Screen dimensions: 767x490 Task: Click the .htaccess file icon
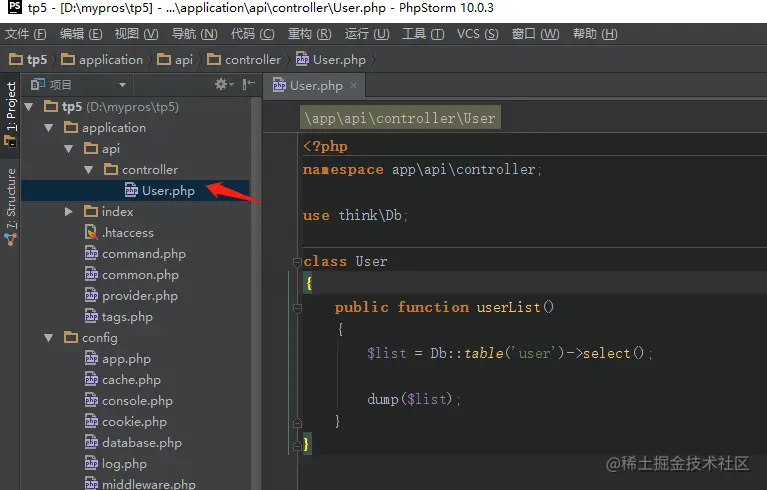91,232
